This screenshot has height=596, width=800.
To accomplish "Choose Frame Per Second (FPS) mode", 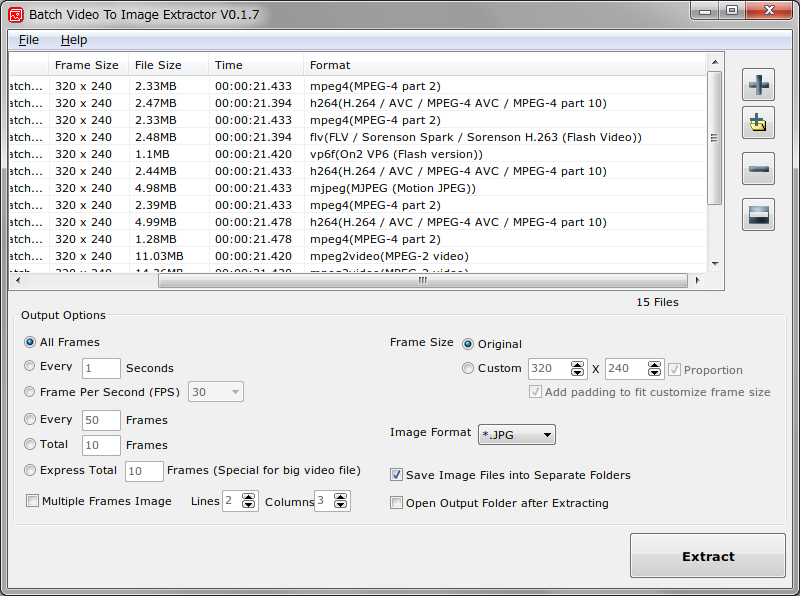I will pyautogui.click(x=30, y=392).
